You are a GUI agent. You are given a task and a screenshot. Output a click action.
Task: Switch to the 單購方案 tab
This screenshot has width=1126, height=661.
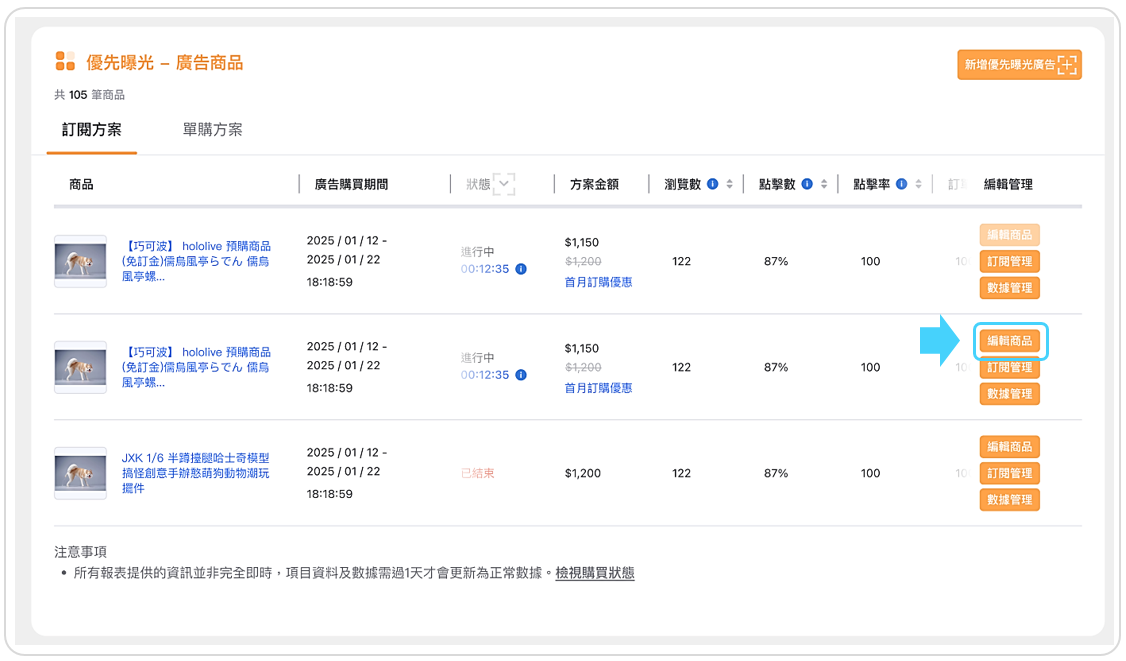click(212, 130)
